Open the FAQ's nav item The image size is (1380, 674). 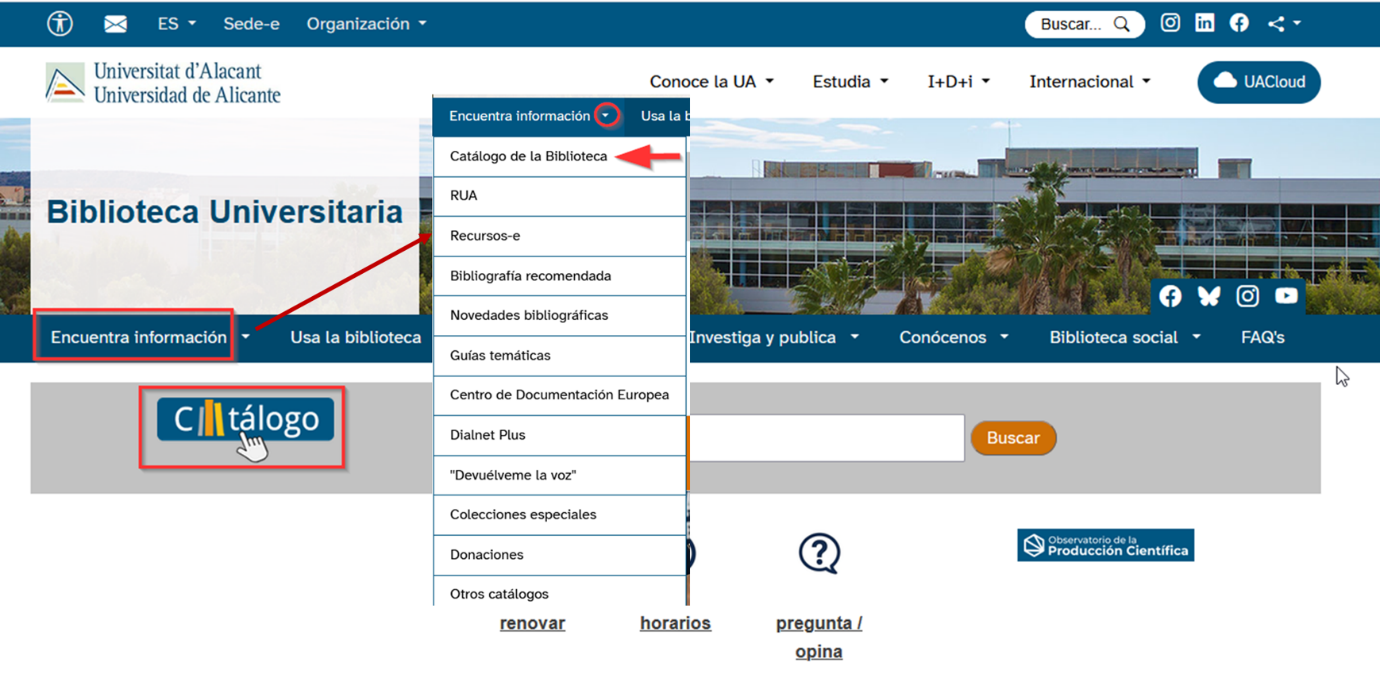click(x=1262, y=337)
